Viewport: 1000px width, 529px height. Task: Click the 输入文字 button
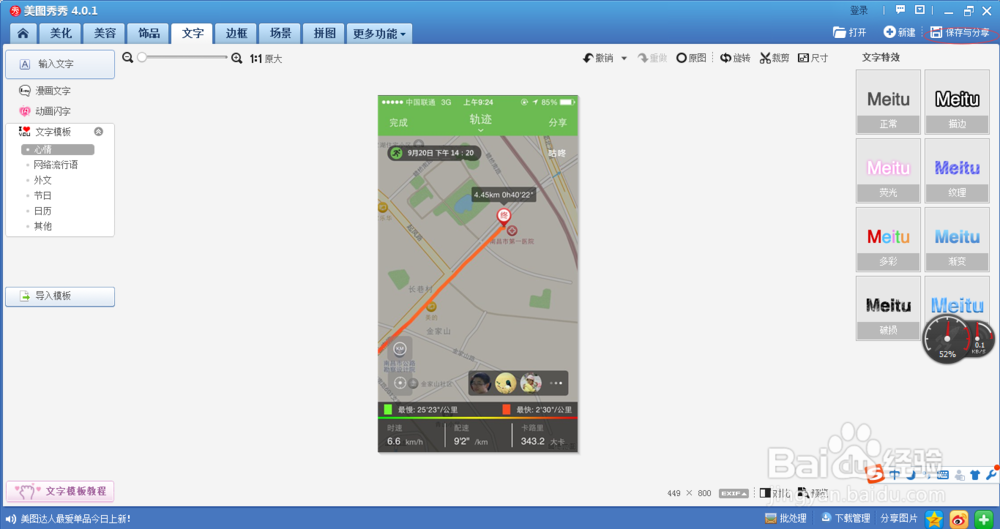click(60, 64)
